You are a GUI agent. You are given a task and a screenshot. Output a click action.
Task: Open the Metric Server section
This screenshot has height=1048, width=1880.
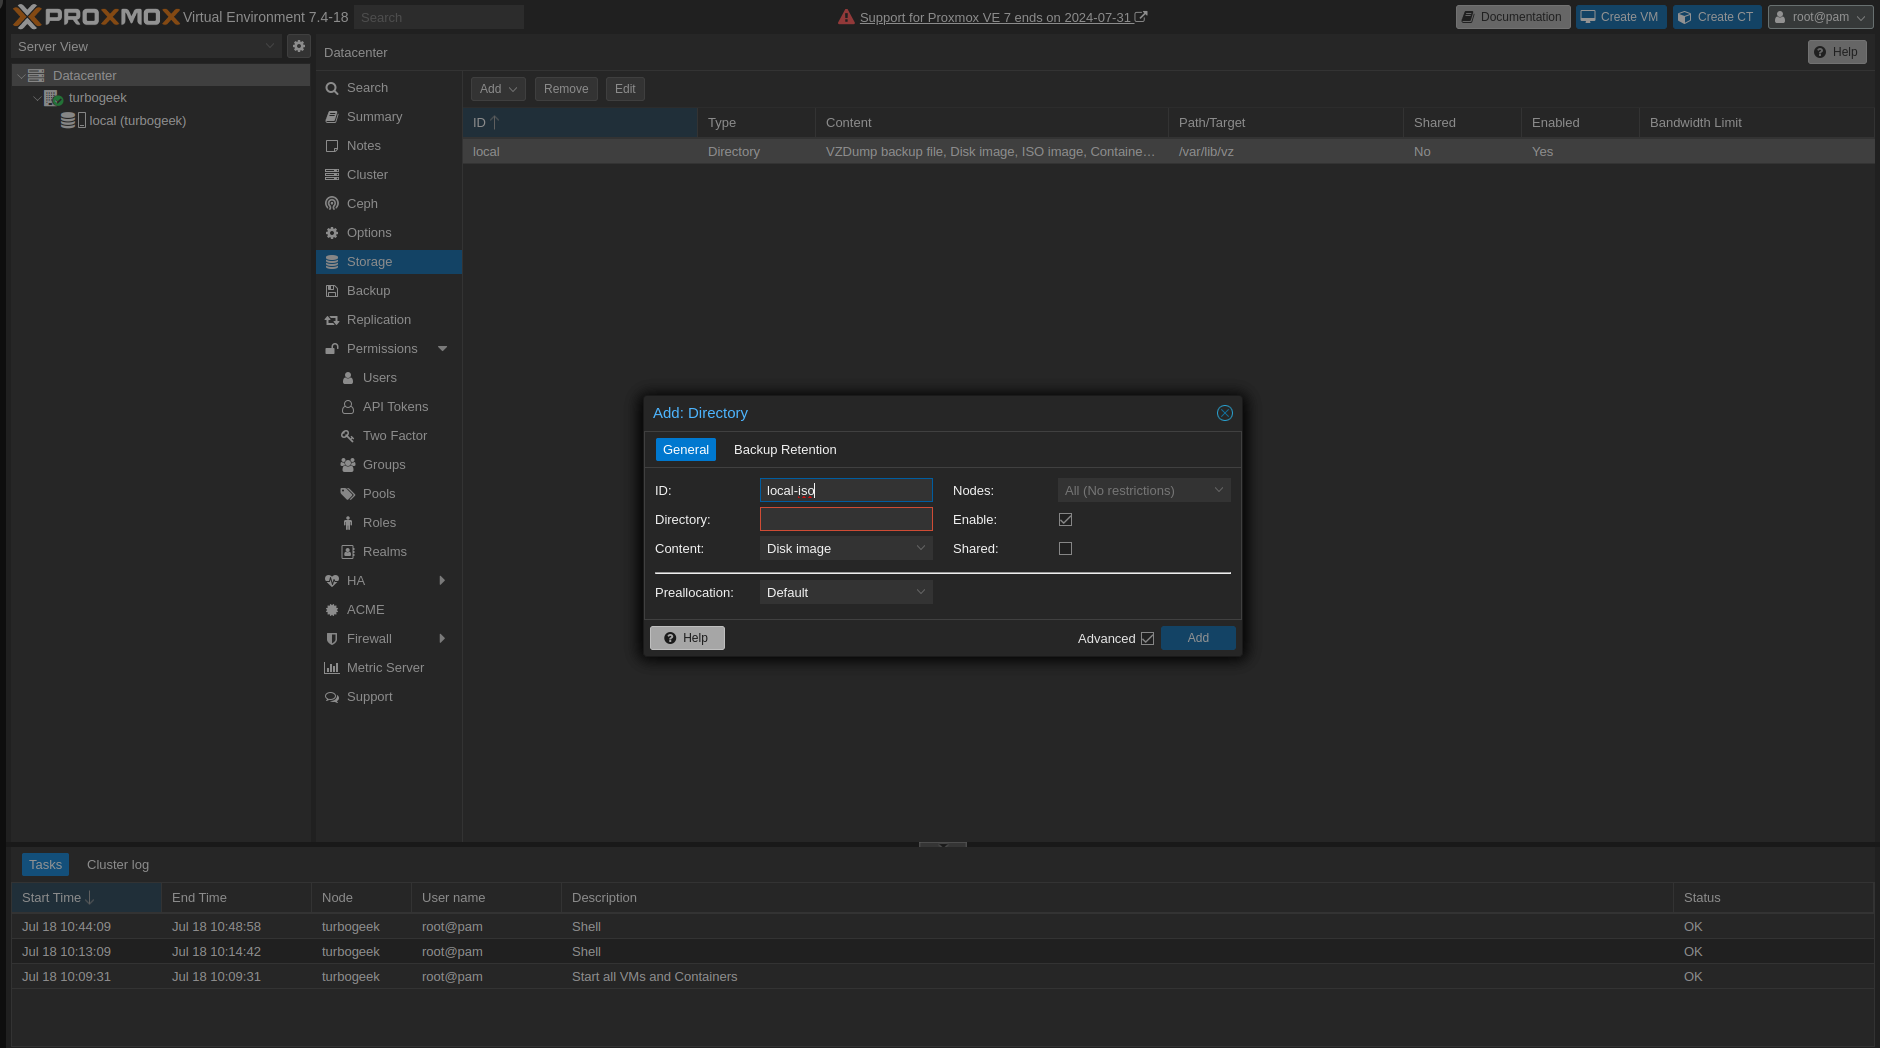coord(385,668)
